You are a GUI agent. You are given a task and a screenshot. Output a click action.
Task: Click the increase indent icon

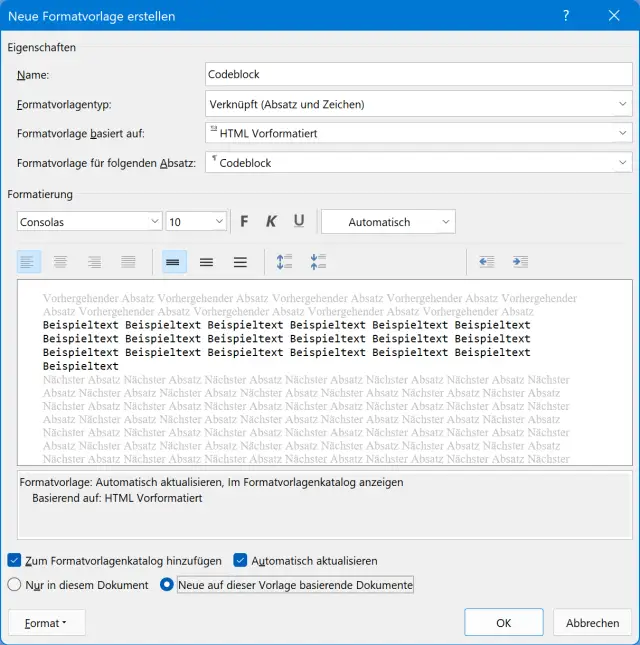pos(520,262)
